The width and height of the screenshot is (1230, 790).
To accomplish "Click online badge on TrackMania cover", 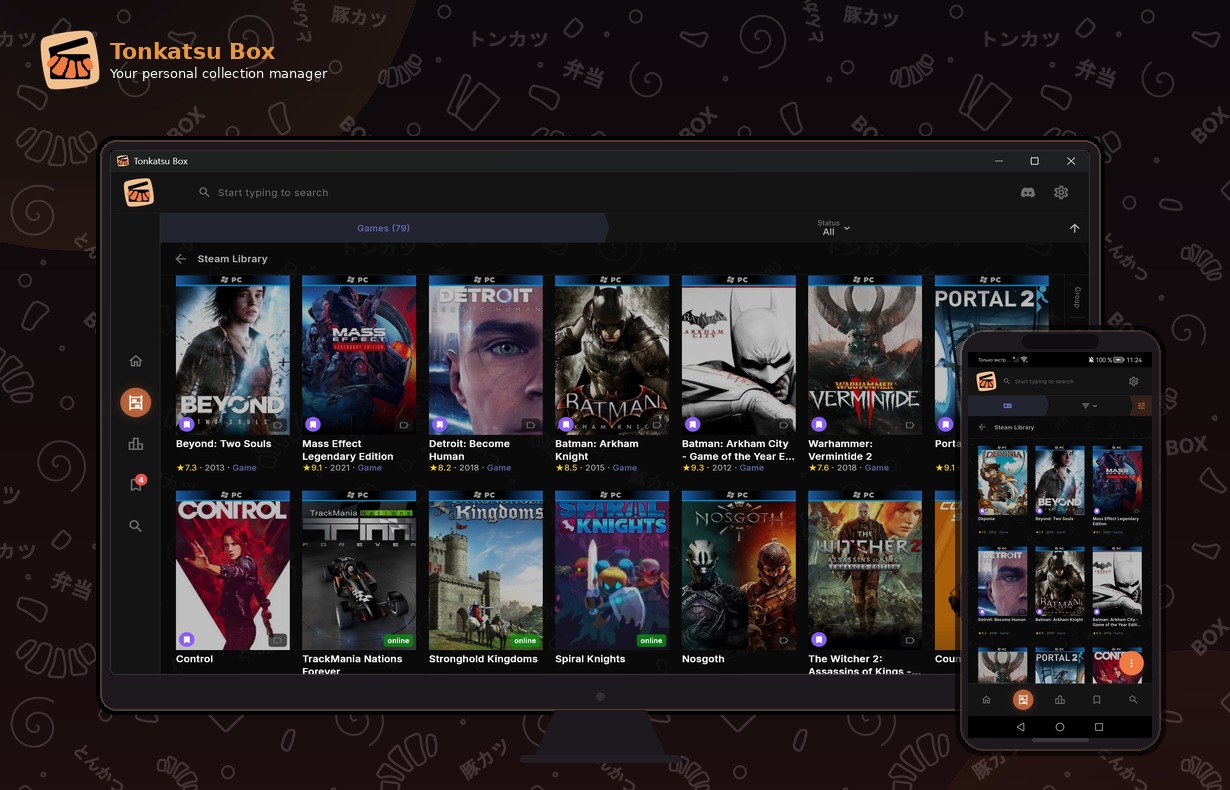I will point(399,641).
